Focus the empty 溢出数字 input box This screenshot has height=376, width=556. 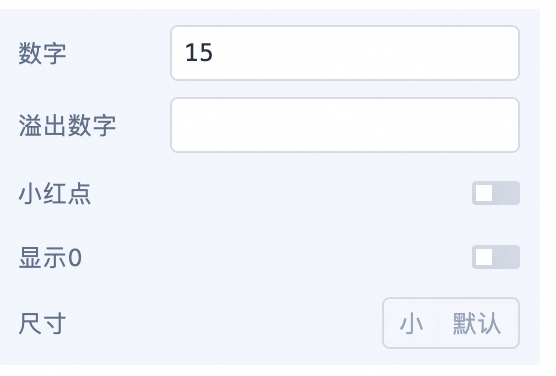(x=345, y=125)
